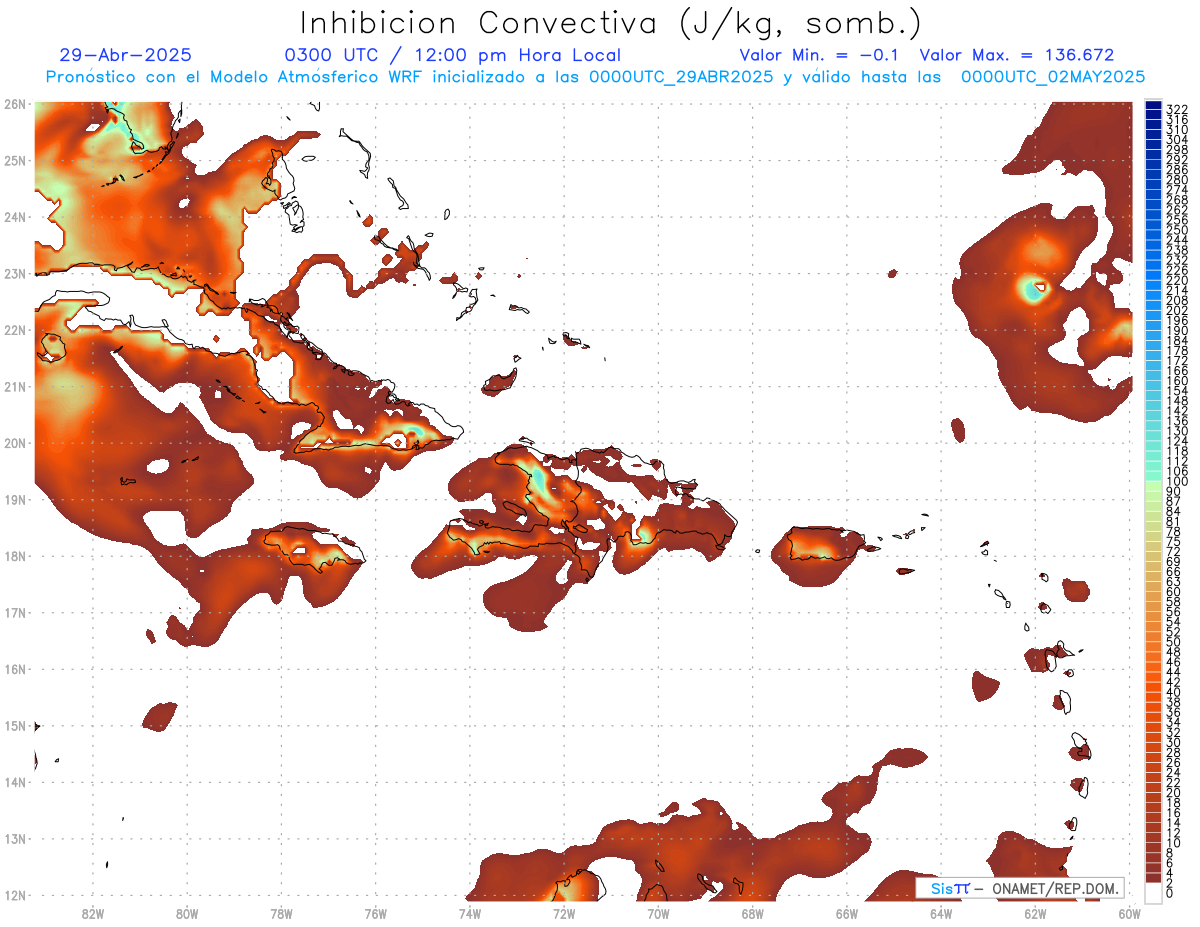Click the '0000UTC_29ABR2025' initialization timestamp
The height and width of the screenshot is (927, 1200).
tap(680, 77)
